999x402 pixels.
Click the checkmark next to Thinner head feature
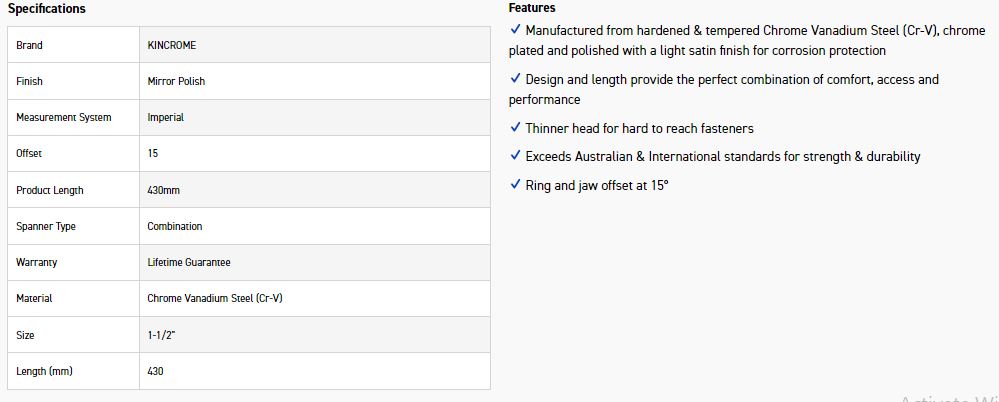point(515,128)
